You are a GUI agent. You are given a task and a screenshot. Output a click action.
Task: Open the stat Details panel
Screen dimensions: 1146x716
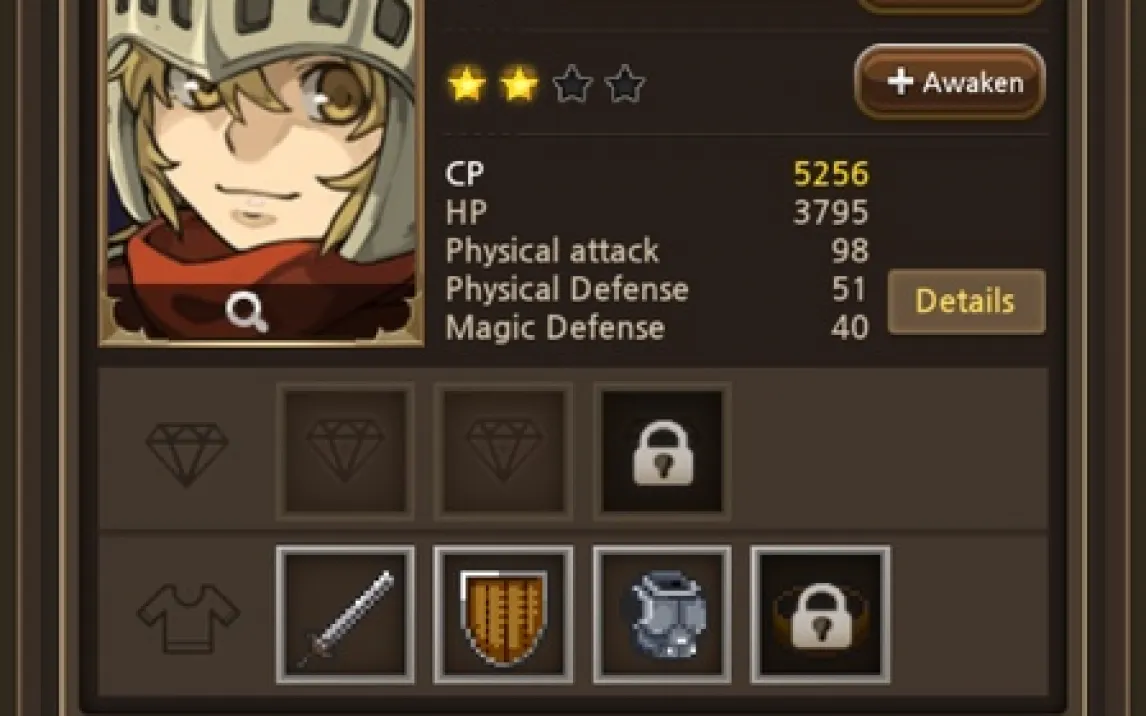(x=966, y=301)
